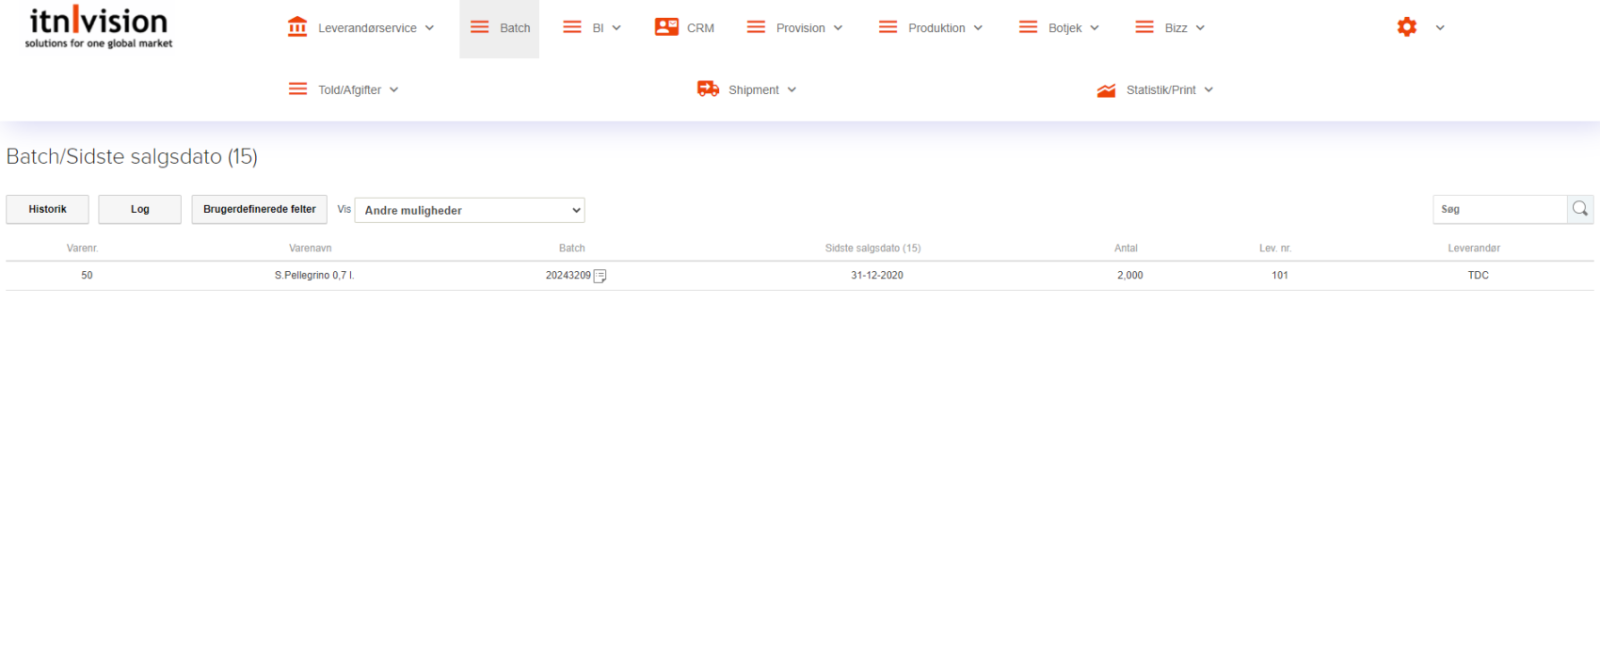This screenshot has height=655, width=1600.
Task: Expand the Provision menu chevron
Action: tap(838, 28)
